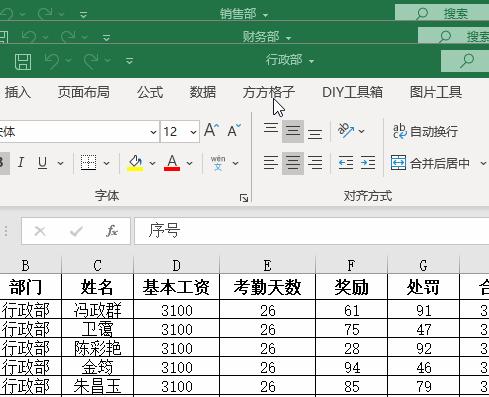Open 图片工具 tab
The image size is (489, 397).
436,92
